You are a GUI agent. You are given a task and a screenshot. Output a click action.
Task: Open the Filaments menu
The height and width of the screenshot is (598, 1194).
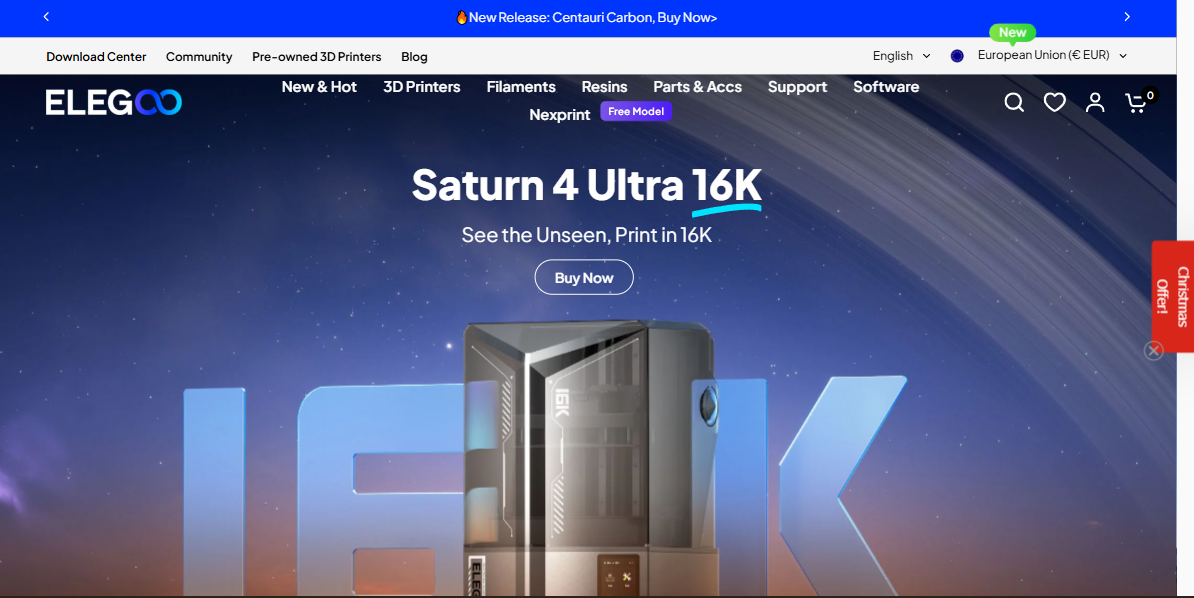pyautogui.click(x=521, y=87)
